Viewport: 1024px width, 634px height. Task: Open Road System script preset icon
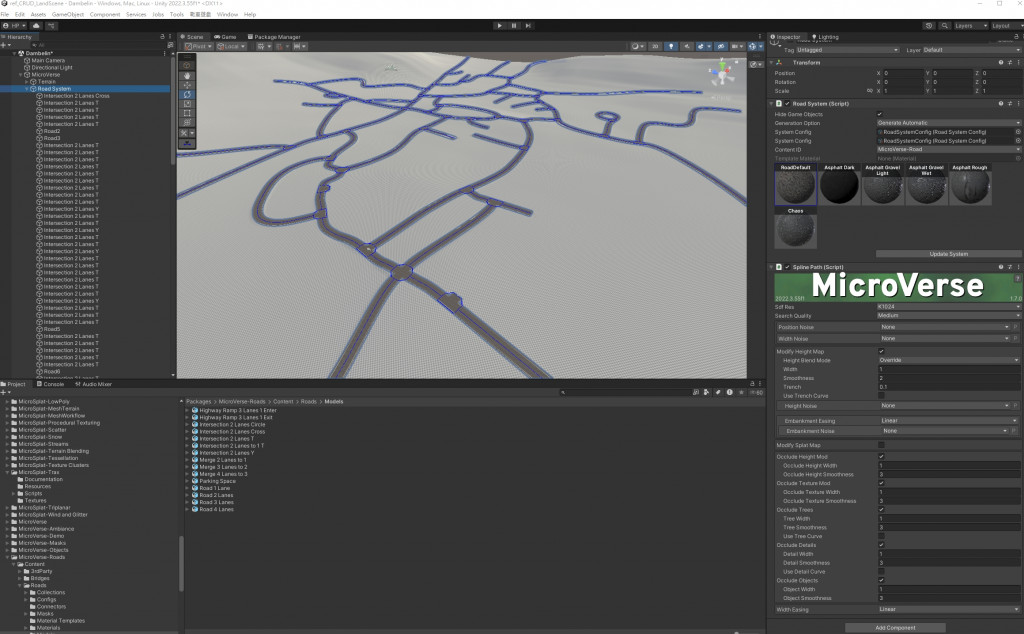(1010, 104)
